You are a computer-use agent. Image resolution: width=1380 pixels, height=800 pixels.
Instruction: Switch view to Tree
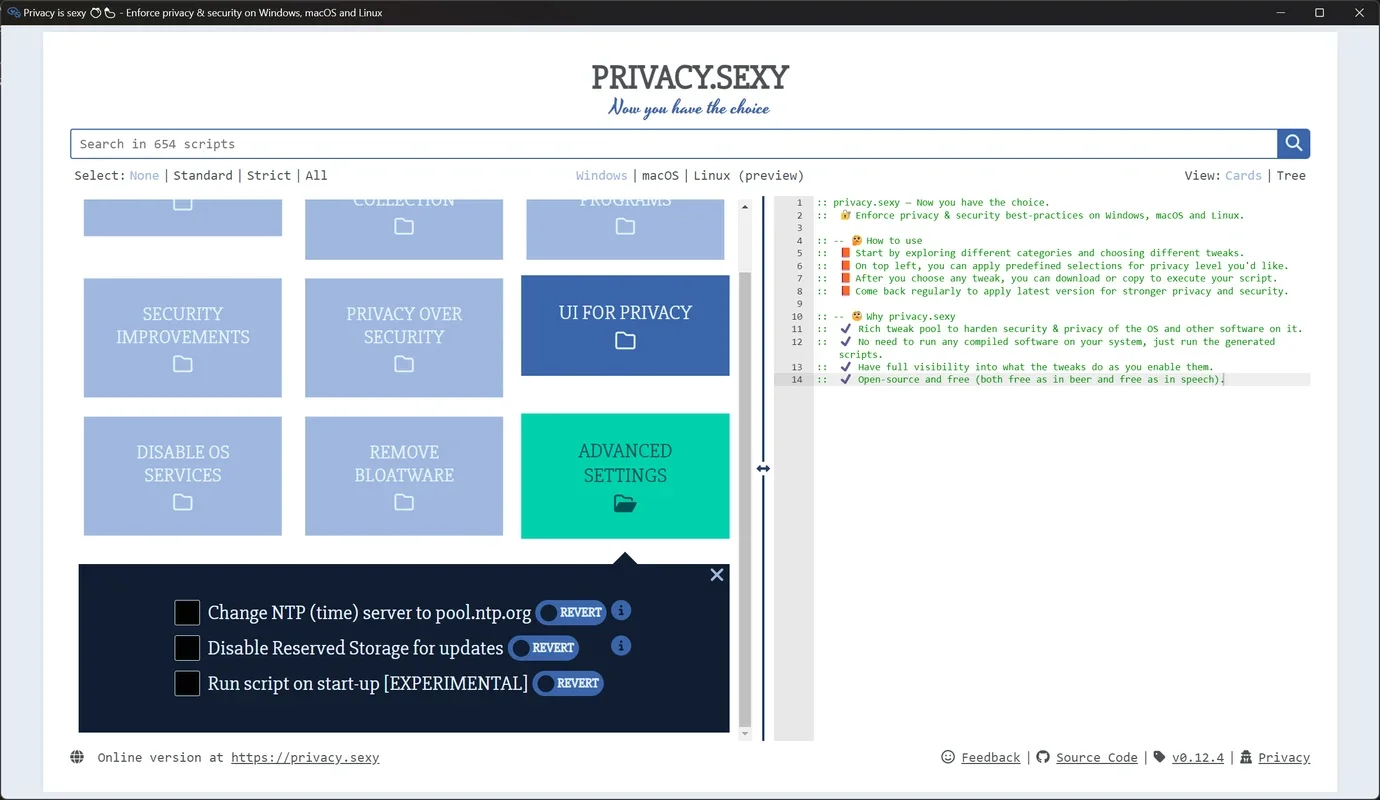pyautogui.click(x=1291, y=175)
